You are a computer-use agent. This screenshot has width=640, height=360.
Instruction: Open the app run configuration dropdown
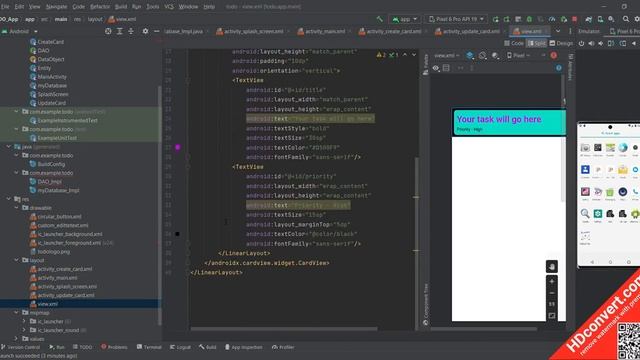pyautogui.click(x=405, y=19)
